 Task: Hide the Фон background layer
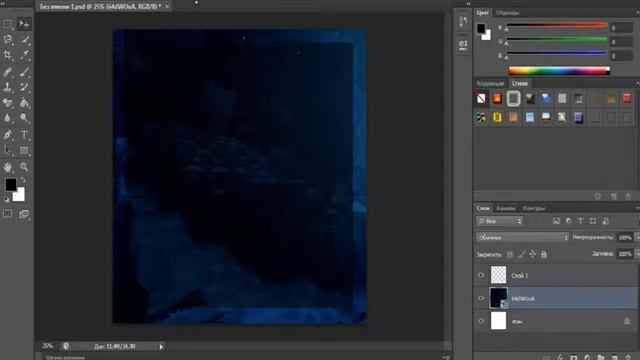[x=481, y=321]
